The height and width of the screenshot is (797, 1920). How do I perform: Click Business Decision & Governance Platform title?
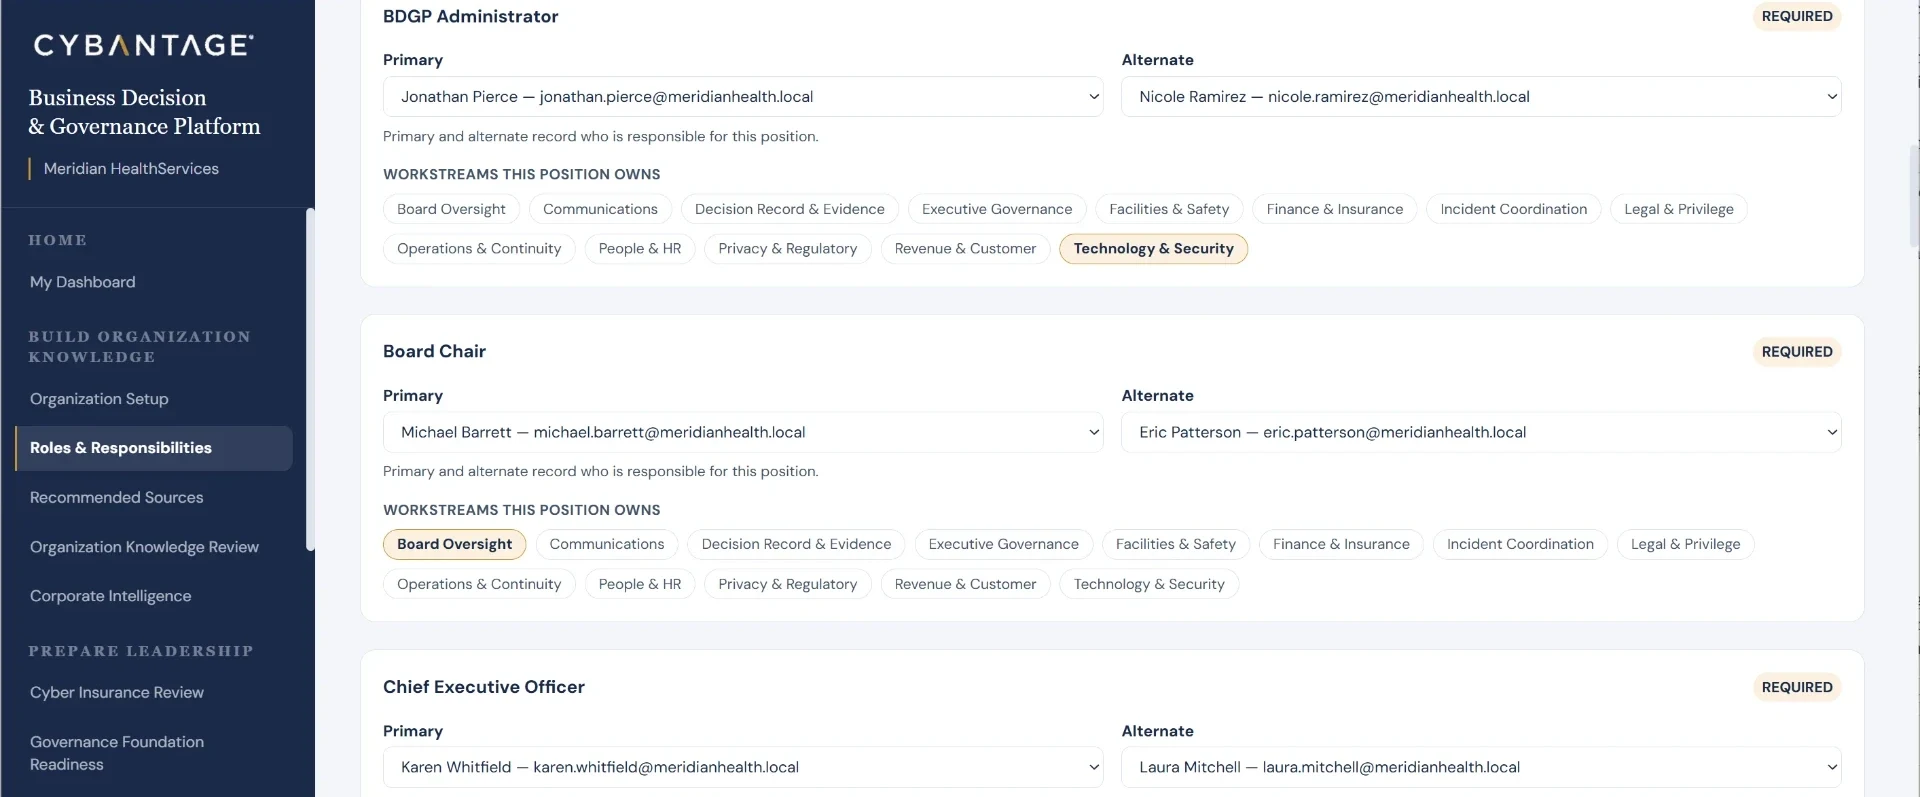click(x=144, y=112)
